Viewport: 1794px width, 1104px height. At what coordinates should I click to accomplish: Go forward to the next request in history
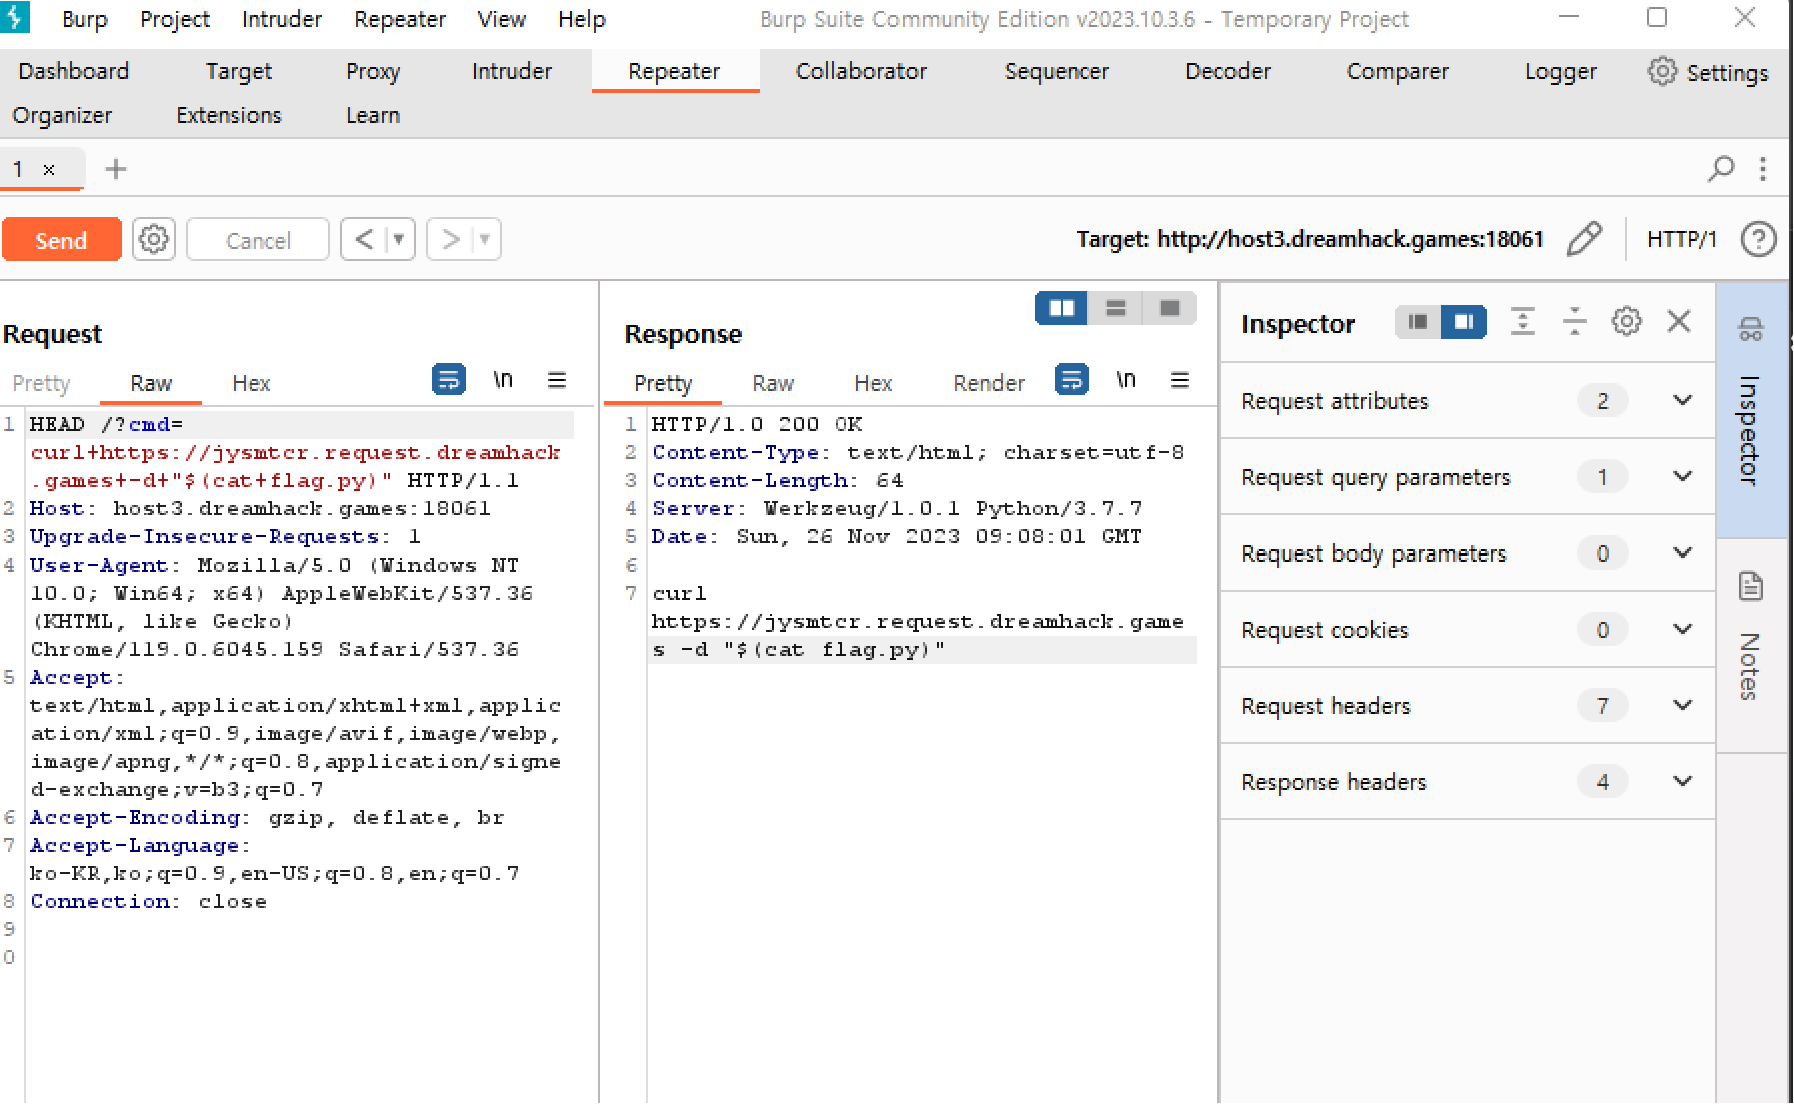[x=450, y=240]
